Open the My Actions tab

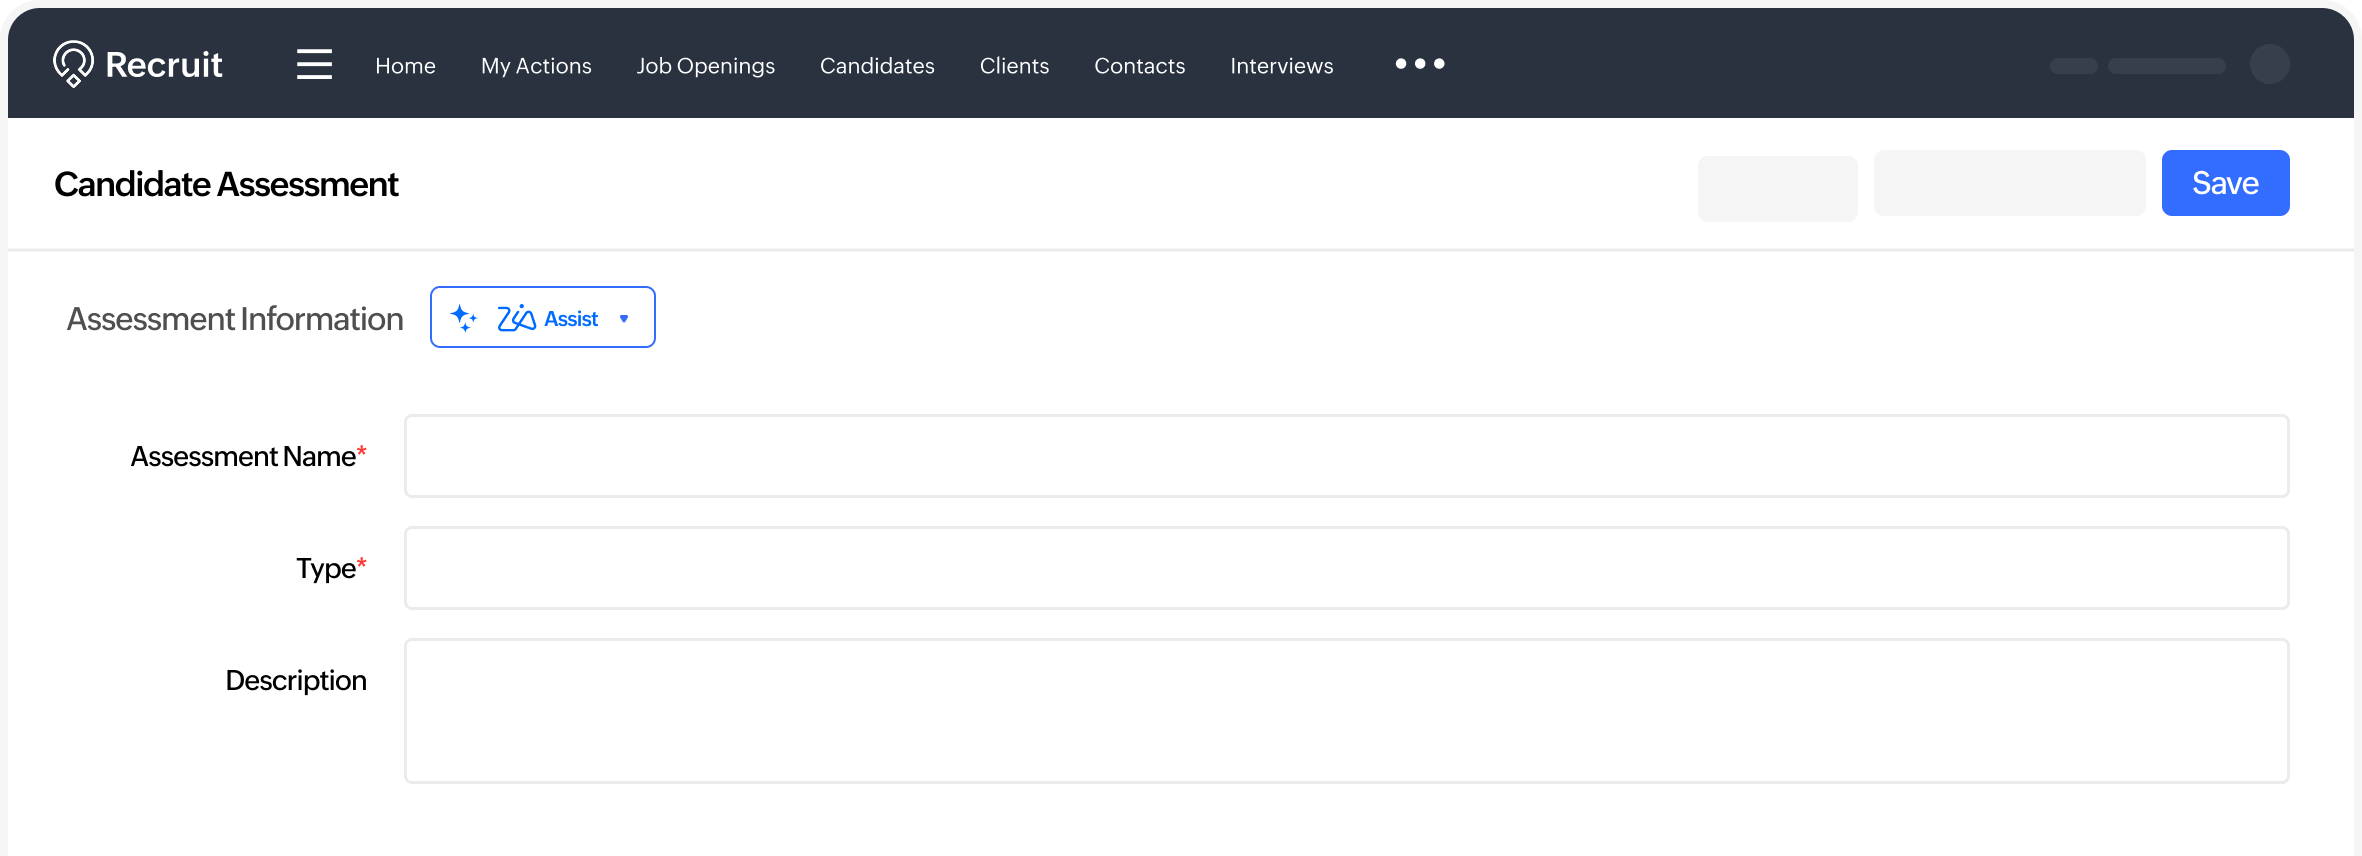536,66
